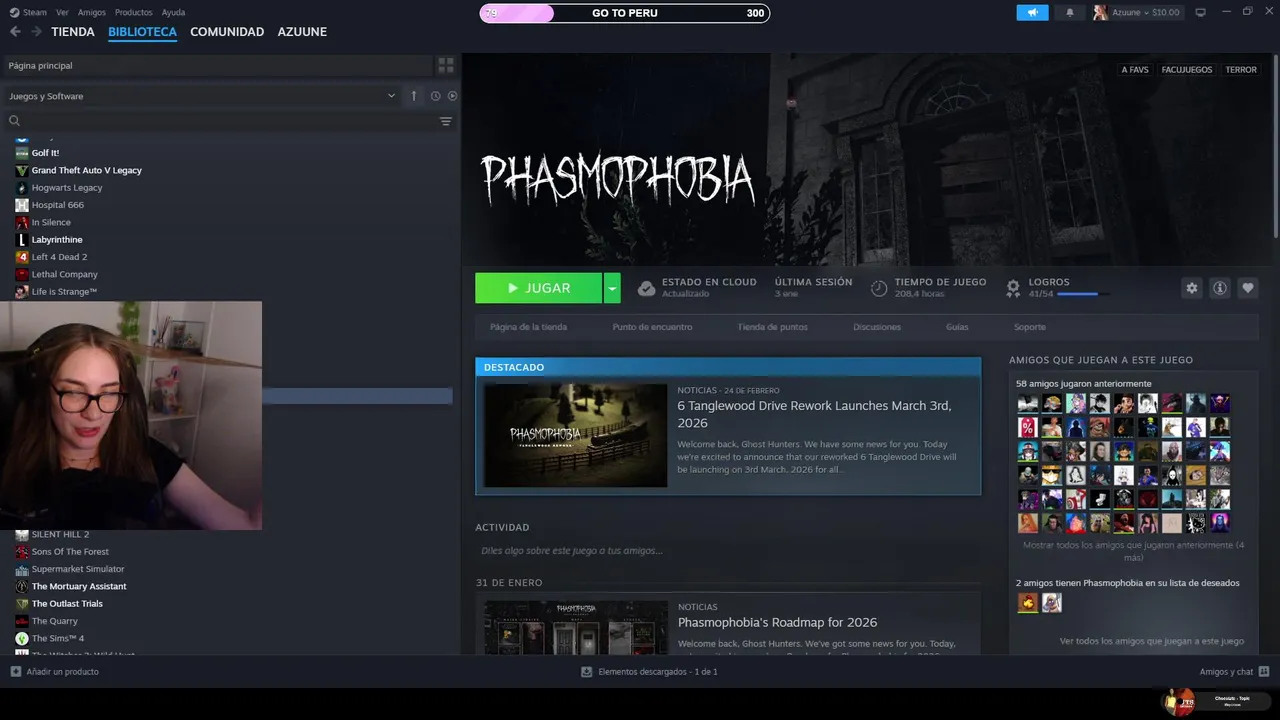Image resolution: width=1280 pixels, height=720 pixels.
Task: Select the A FAVS collection tag
Action: click(x=1135, y=70)
